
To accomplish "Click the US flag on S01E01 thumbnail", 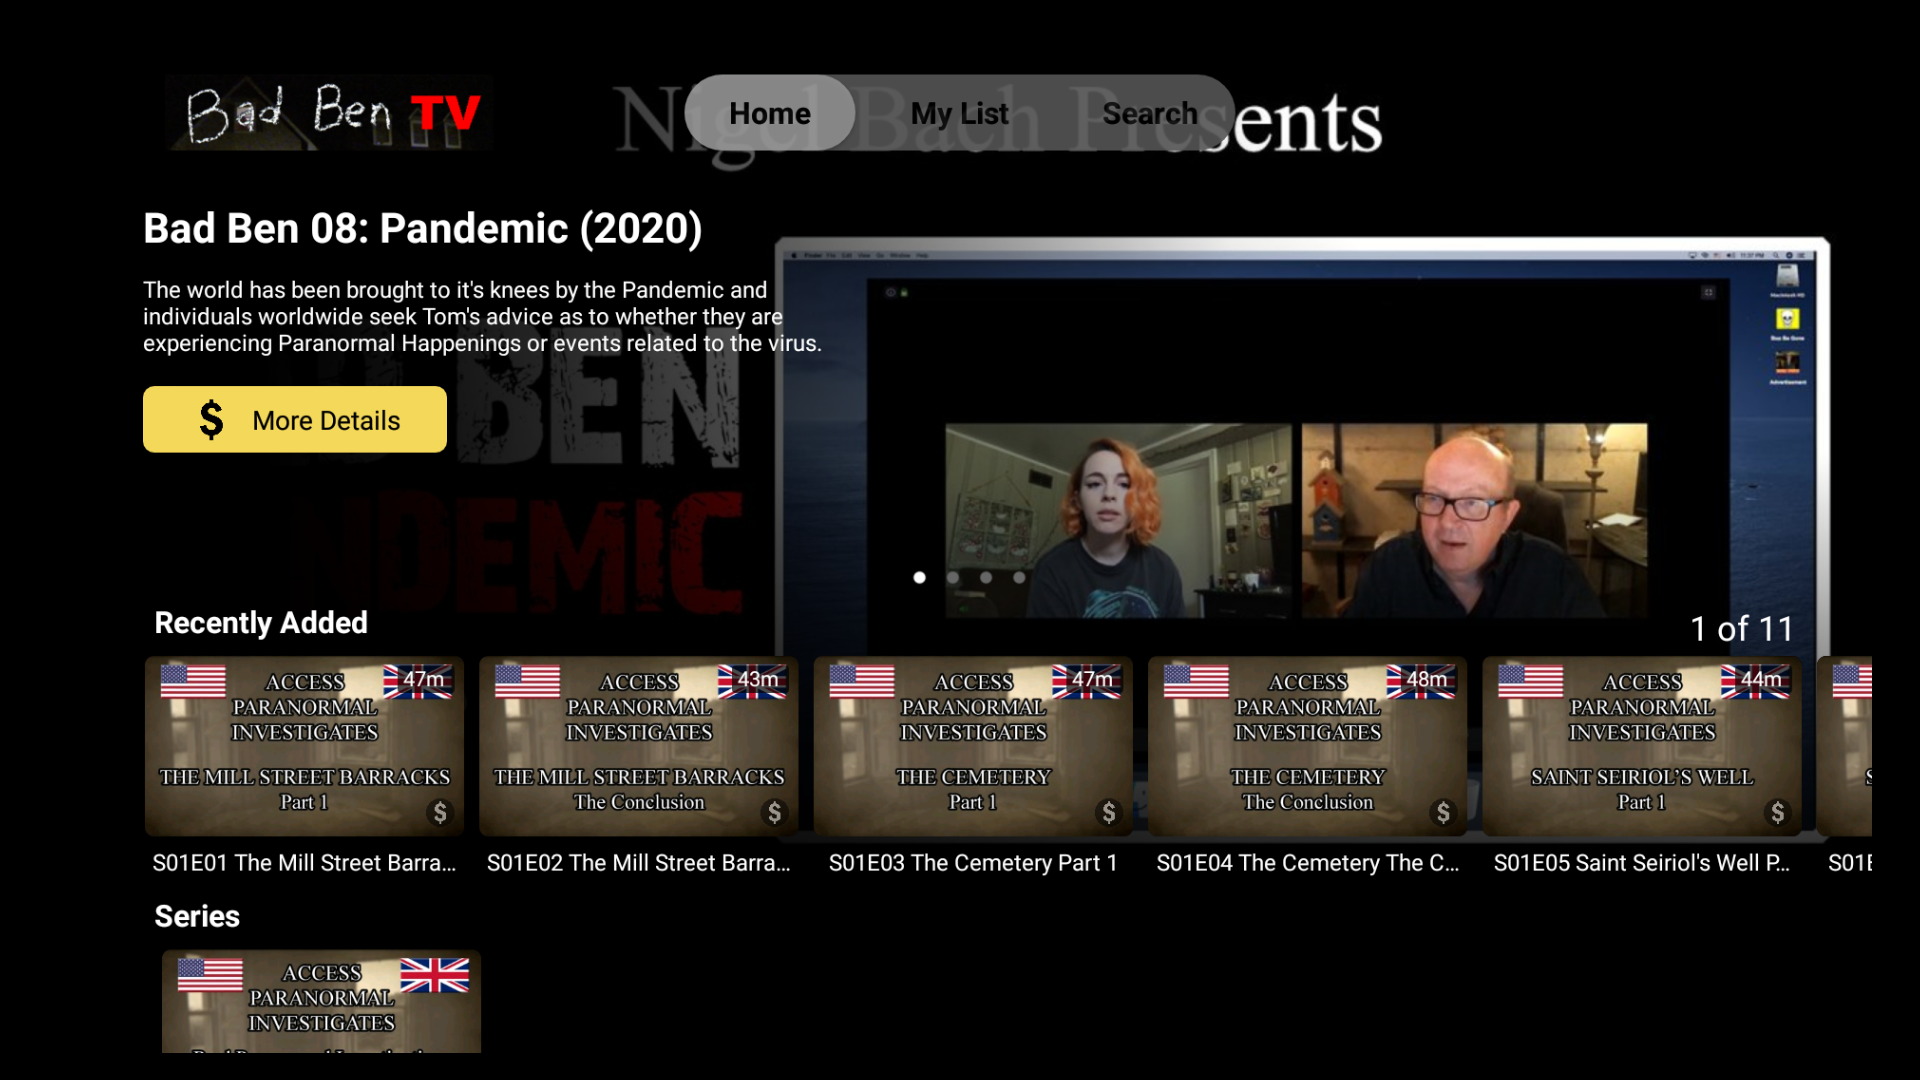I will [193, 682].
